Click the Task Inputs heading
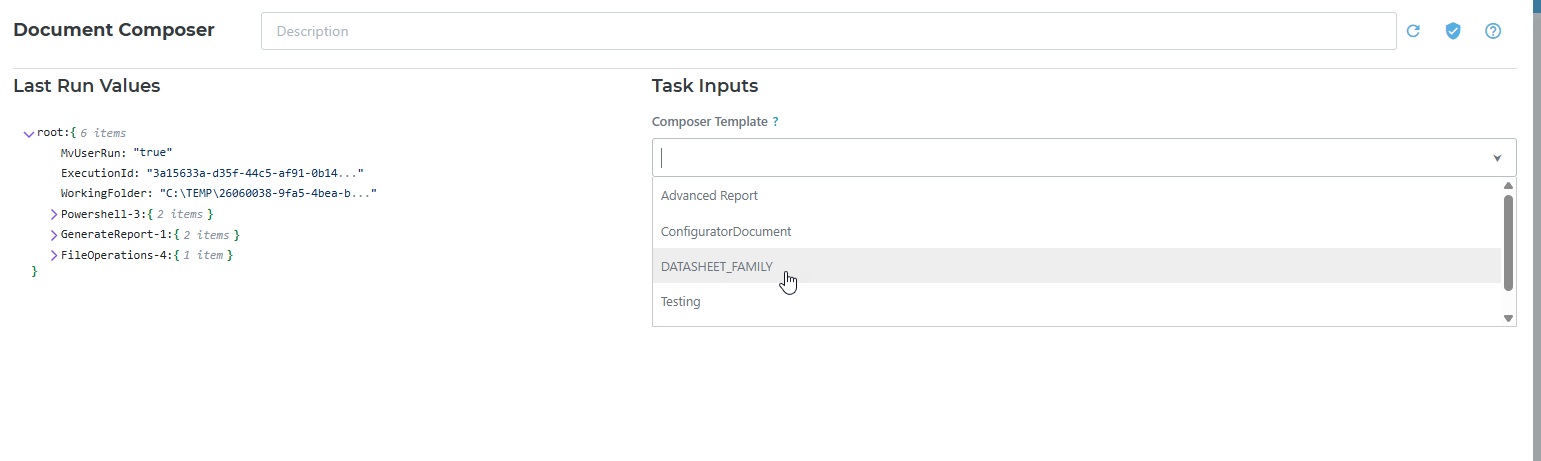 pos(705,86)
